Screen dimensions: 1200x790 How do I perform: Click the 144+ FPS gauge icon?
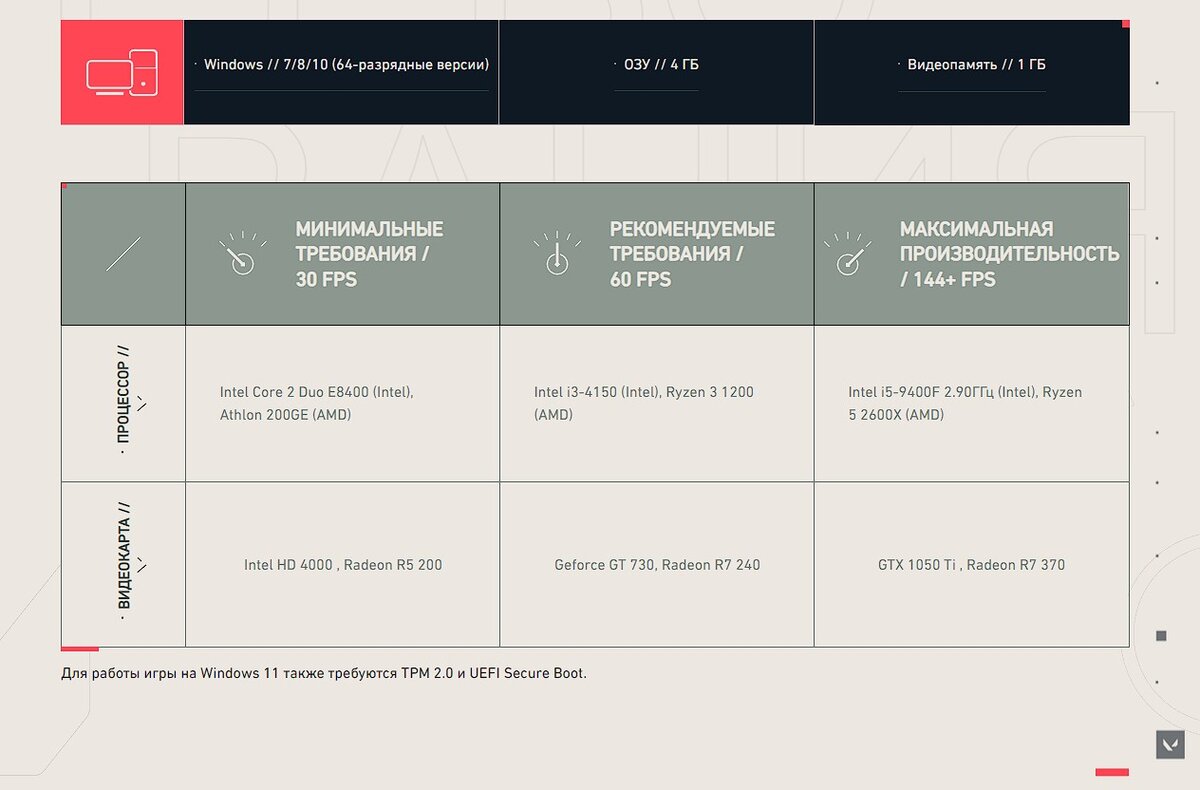click(x=847, y=254)
